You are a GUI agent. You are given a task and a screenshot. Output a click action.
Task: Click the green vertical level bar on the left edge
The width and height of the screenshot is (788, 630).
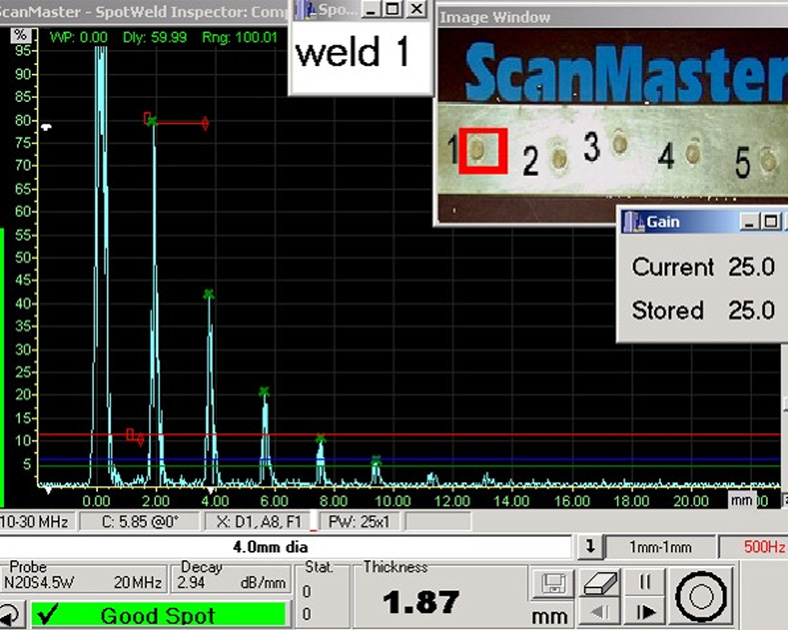pos(2,367)
